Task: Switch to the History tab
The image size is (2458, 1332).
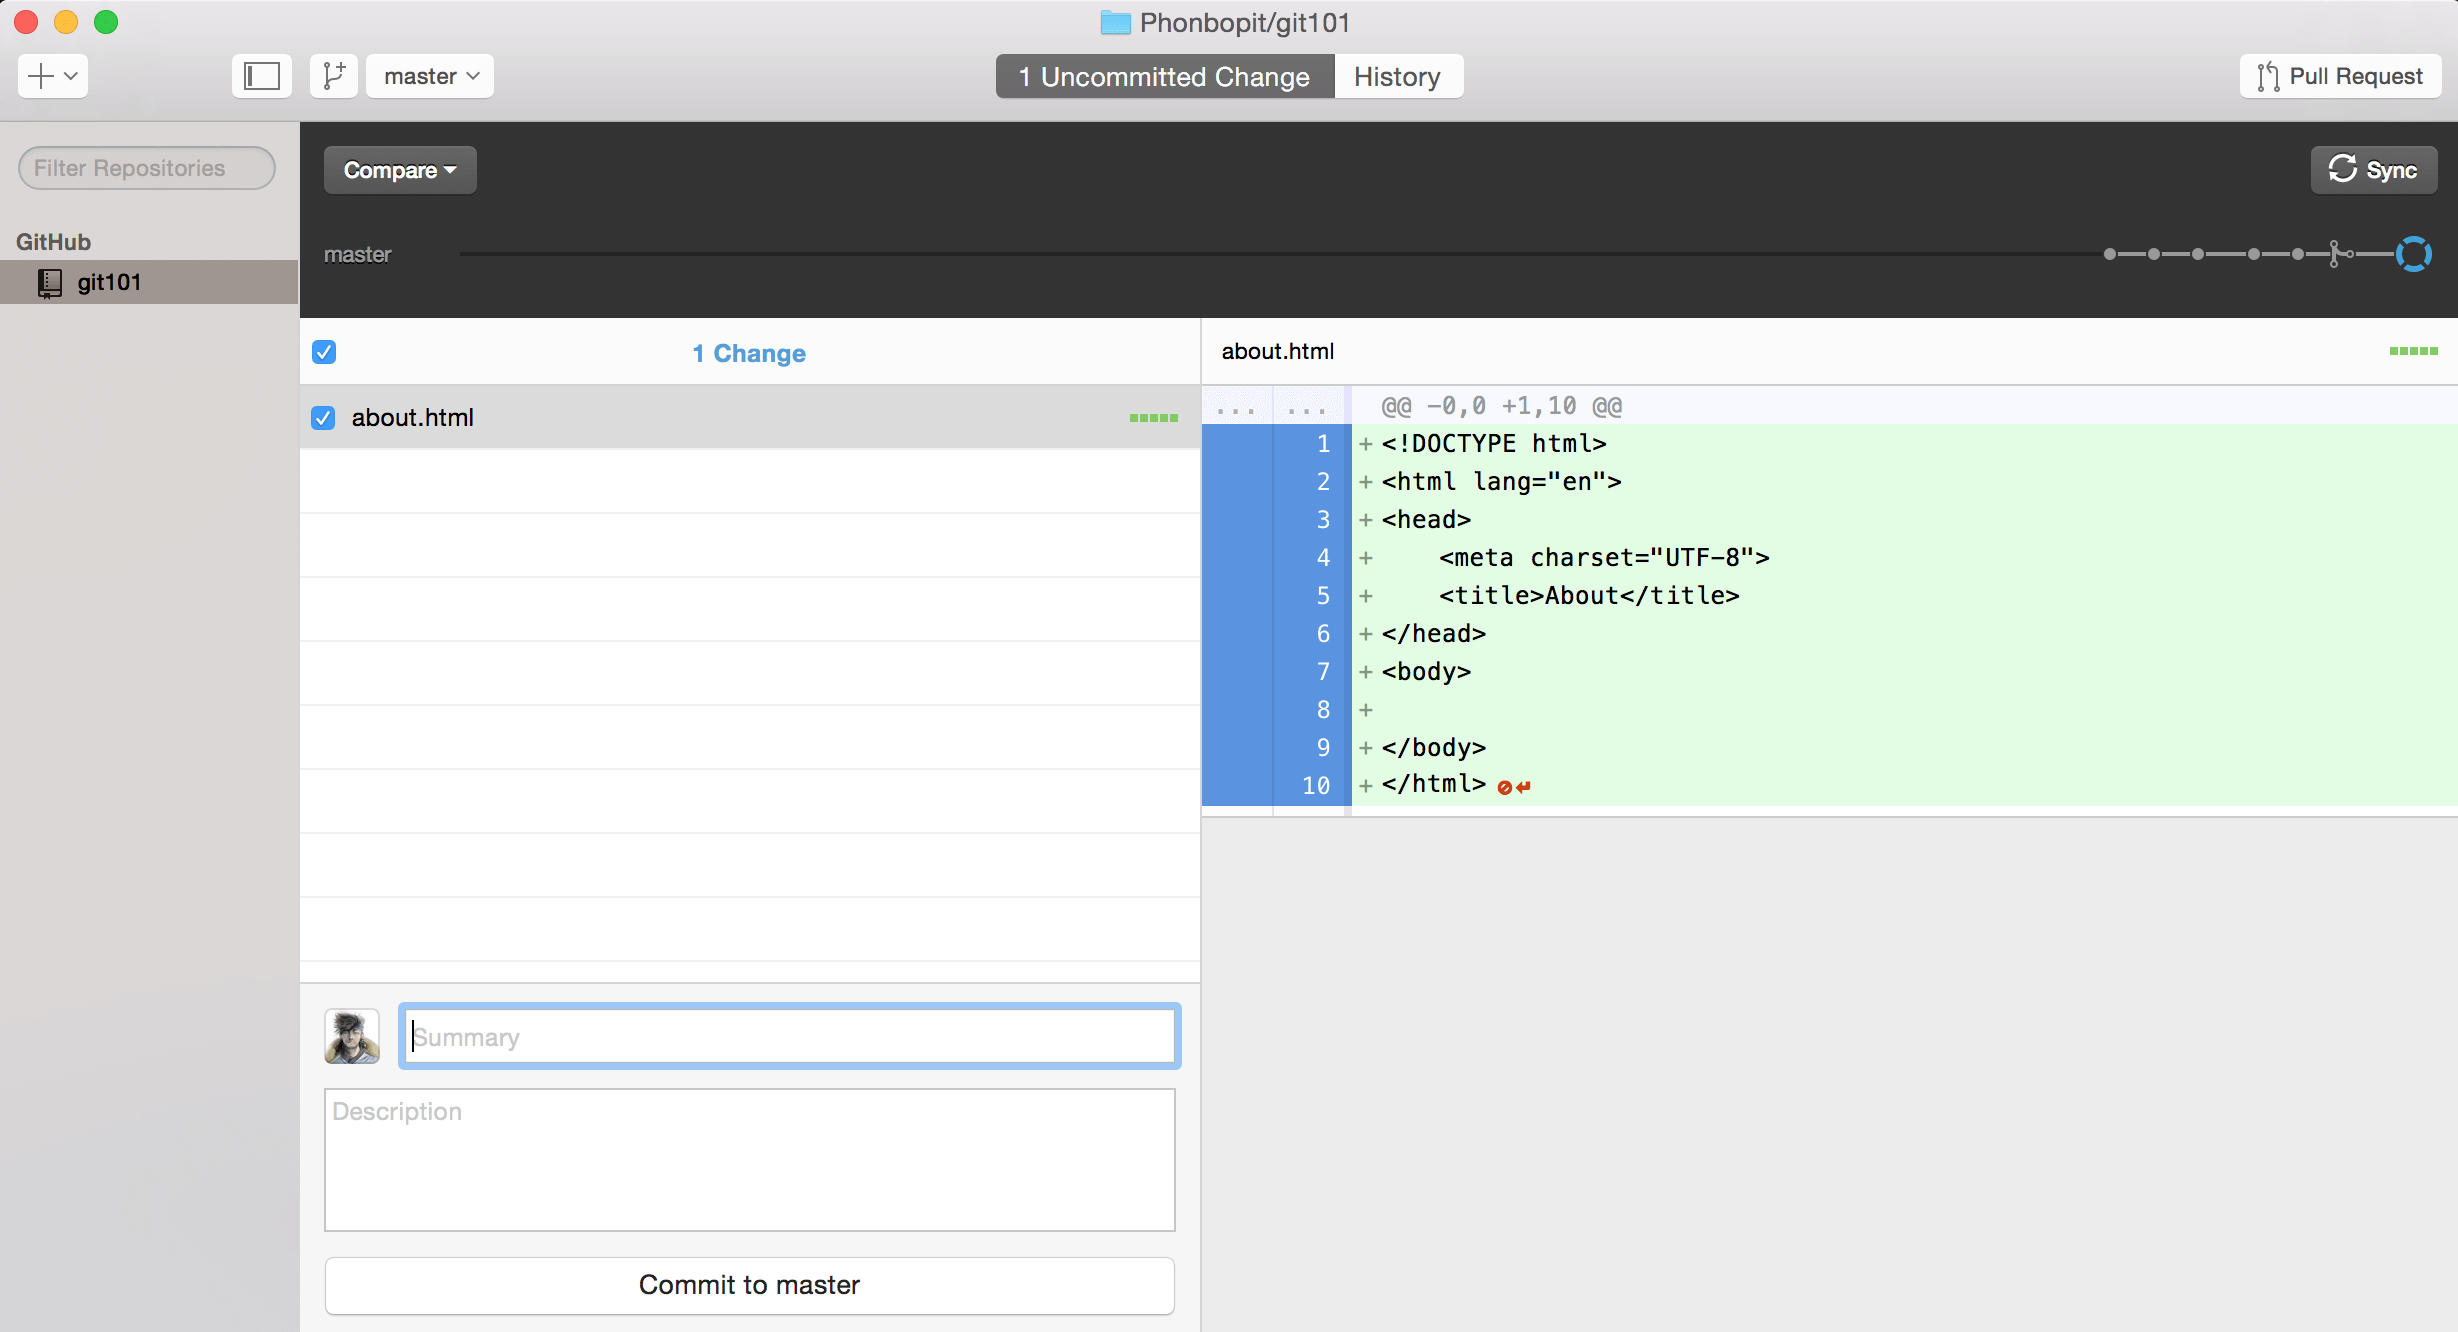Action: [x=1397, y=76]
